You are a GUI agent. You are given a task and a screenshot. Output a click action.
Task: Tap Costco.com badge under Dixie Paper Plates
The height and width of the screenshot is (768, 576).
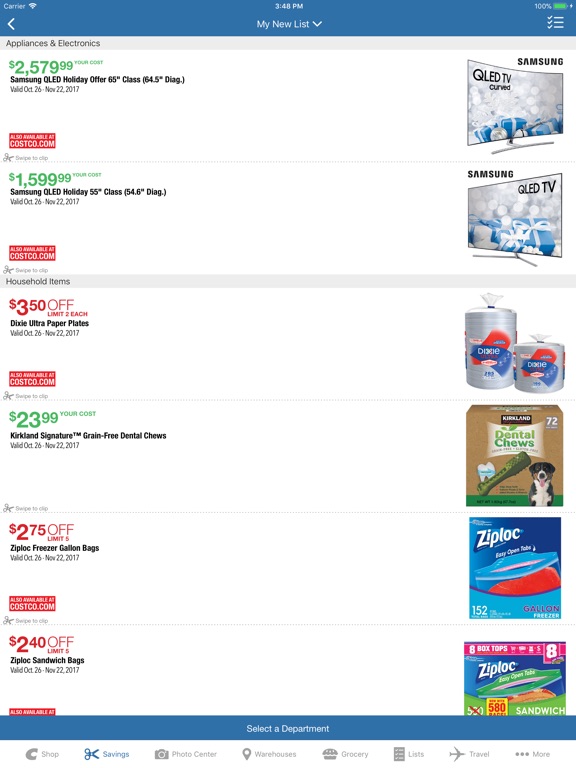pyautogui.click(x=32, y=379)
